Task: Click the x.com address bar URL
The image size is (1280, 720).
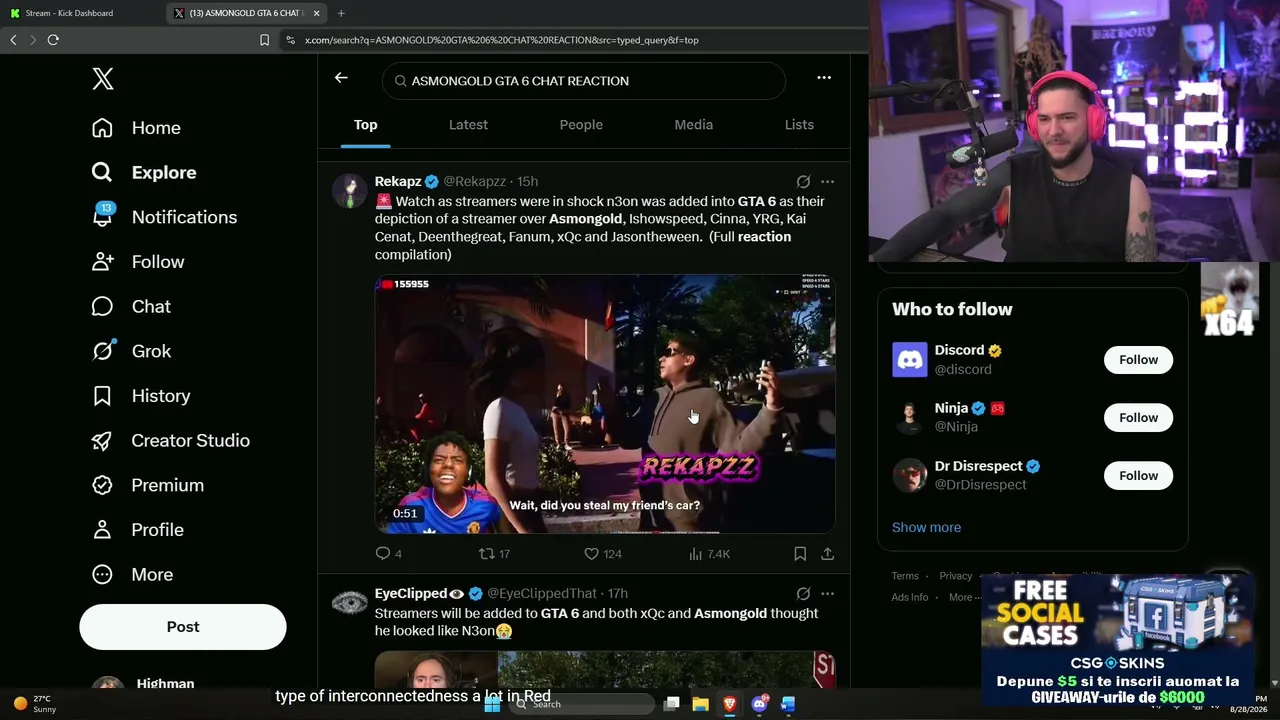Action: click(501, 40)
